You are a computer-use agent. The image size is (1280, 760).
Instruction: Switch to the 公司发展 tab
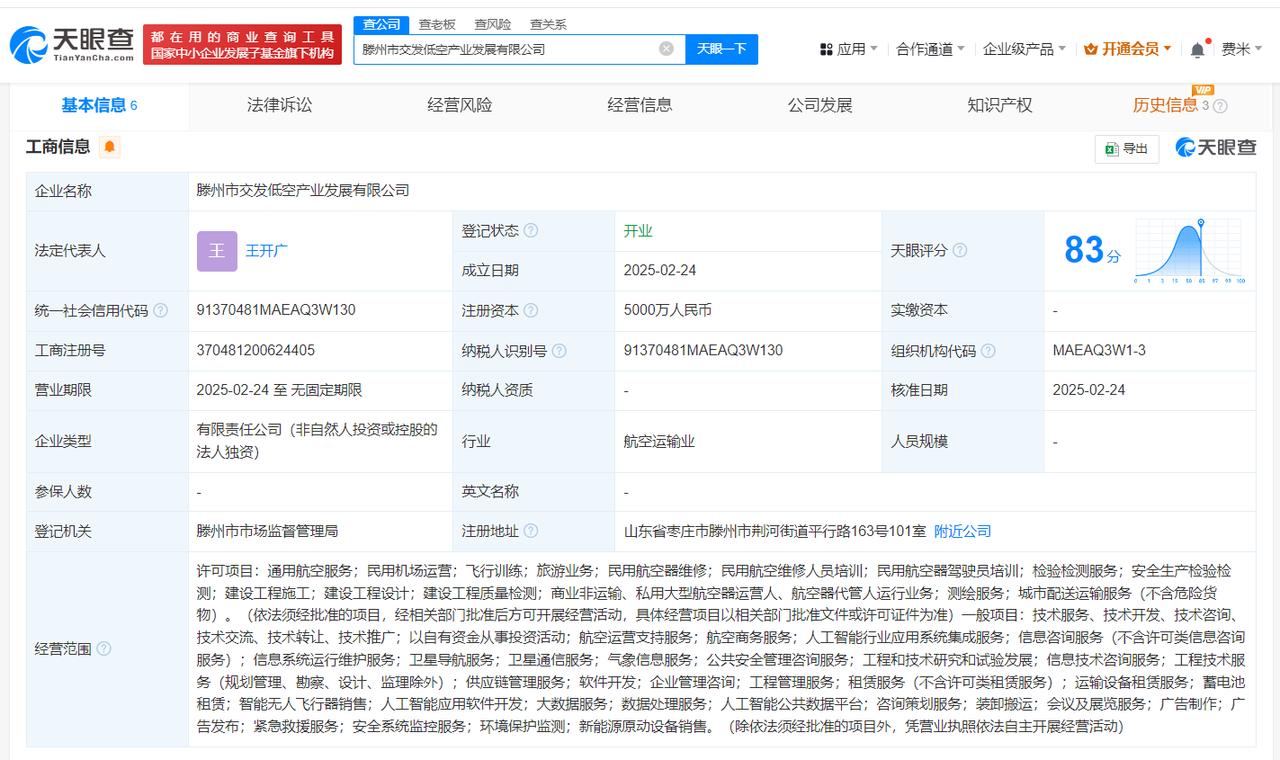pos(819,105)
